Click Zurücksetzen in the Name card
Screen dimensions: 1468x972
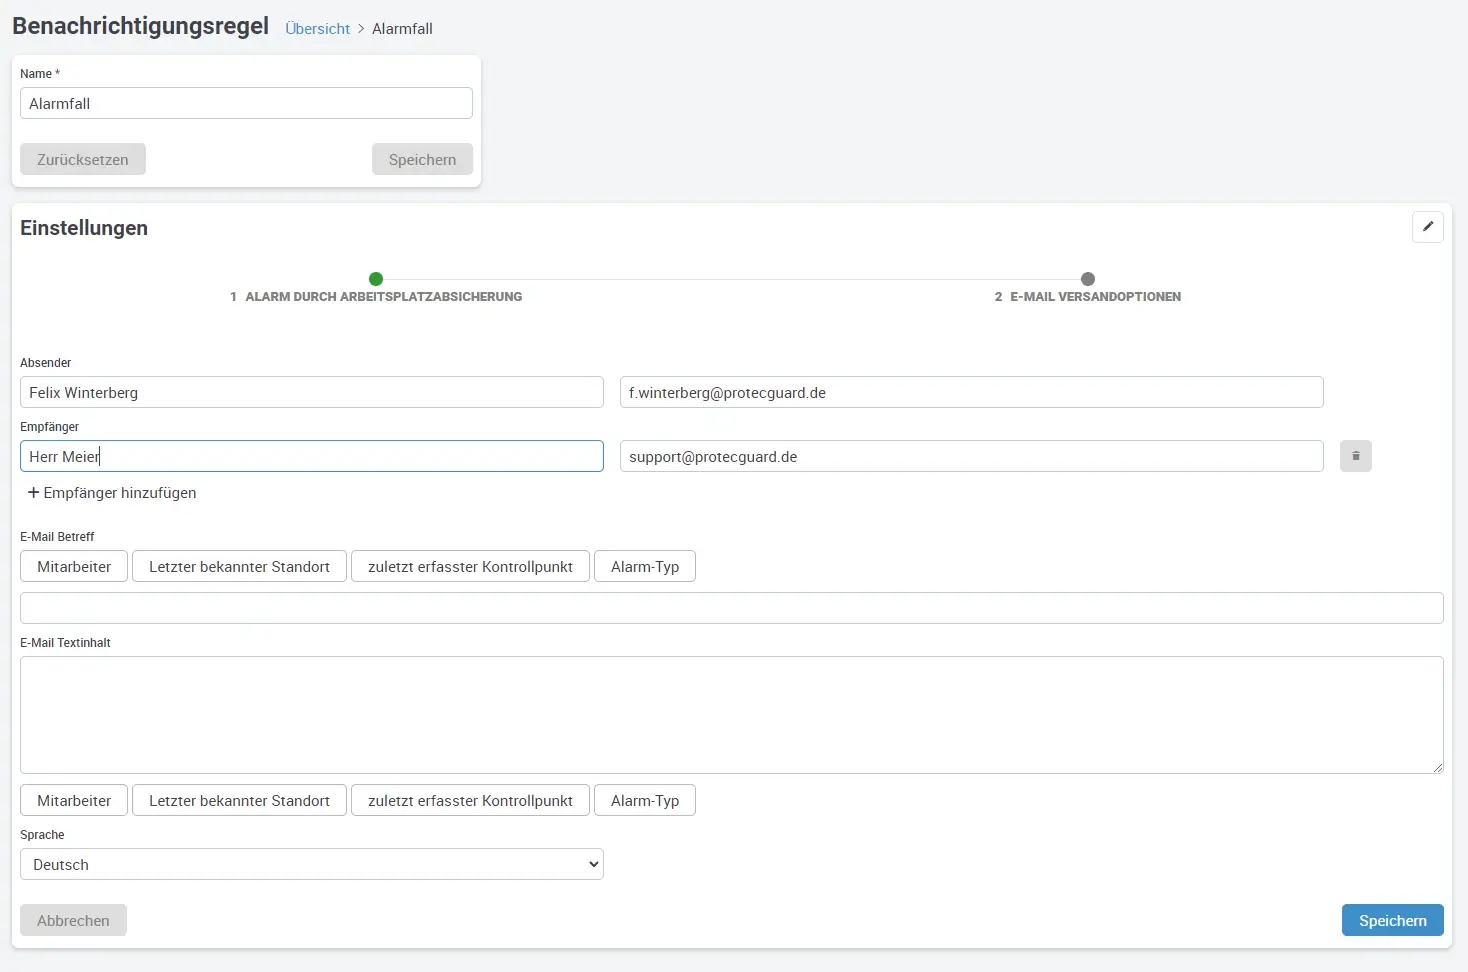pyautogui.click(x=83, y=159)
